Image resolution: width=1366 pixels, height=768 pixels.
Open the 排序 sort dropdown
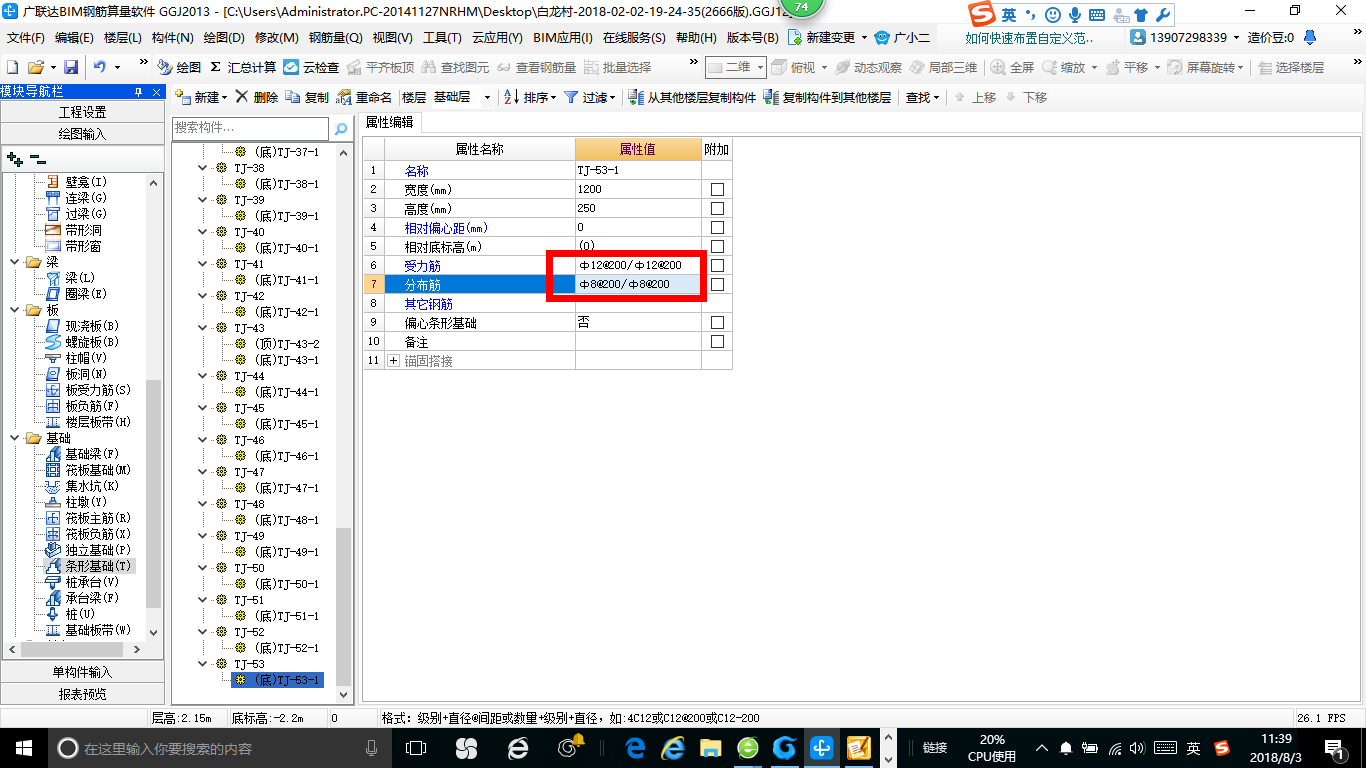(553, 97)
